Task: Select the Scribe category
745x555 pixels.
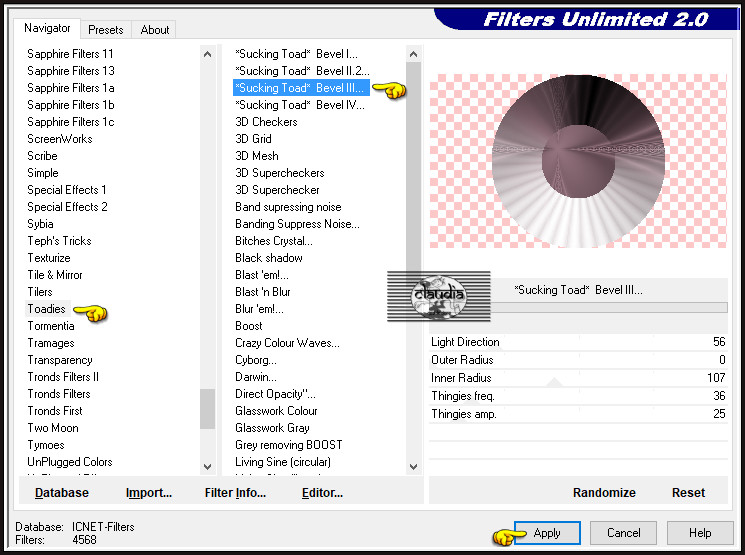Action: 42,156
